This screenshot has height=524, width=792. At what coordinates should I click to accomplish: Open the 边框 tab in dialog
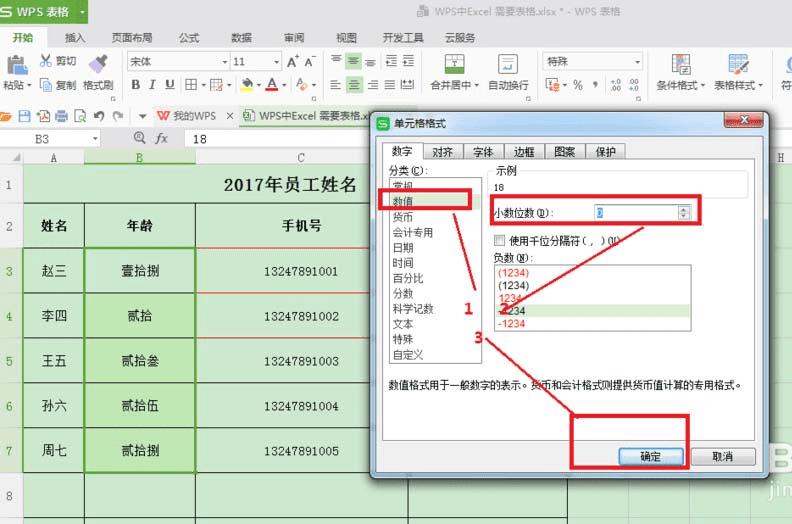(524, 152)
